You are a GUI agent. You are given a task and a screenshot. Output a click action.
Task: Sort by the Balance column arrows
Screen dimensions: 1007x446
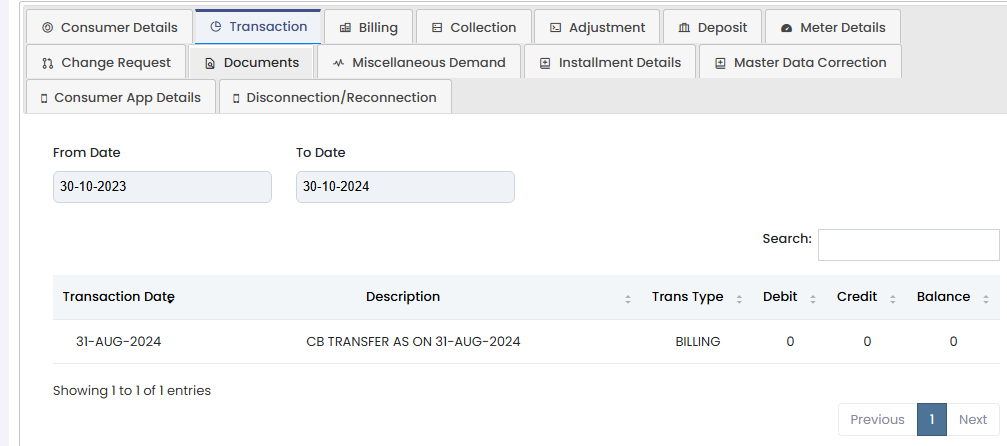point(986,298)
